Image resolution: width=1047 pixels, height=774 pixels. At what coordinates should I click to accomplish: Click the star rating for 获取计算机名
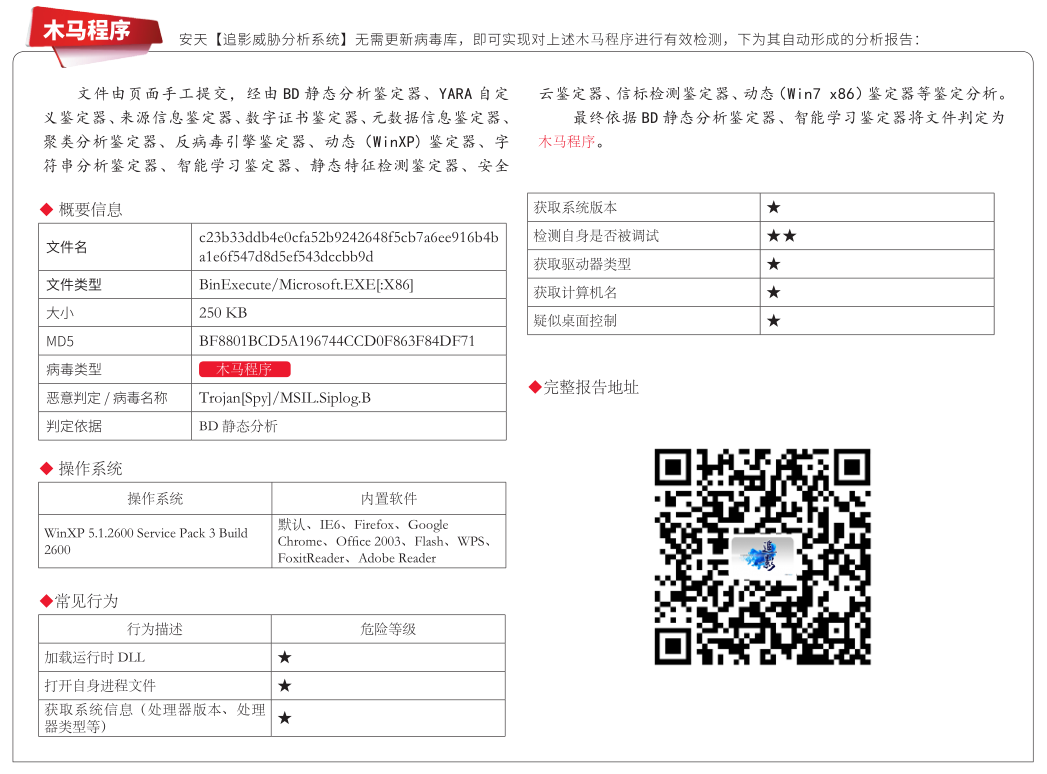(774, 293)
